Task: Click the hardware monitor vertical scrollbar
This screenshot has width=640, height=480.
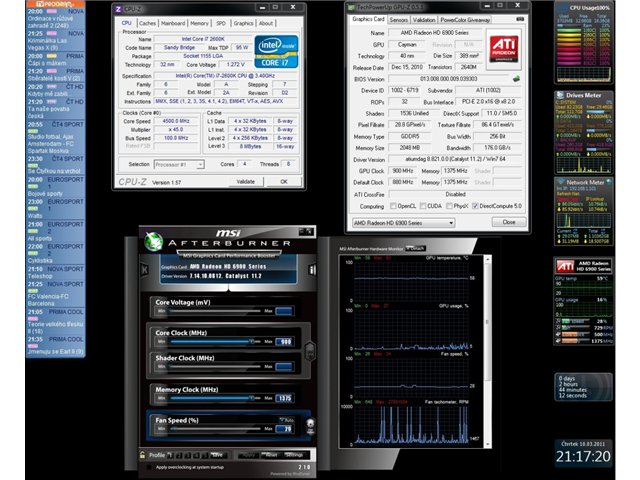Action: pos(487,351)
